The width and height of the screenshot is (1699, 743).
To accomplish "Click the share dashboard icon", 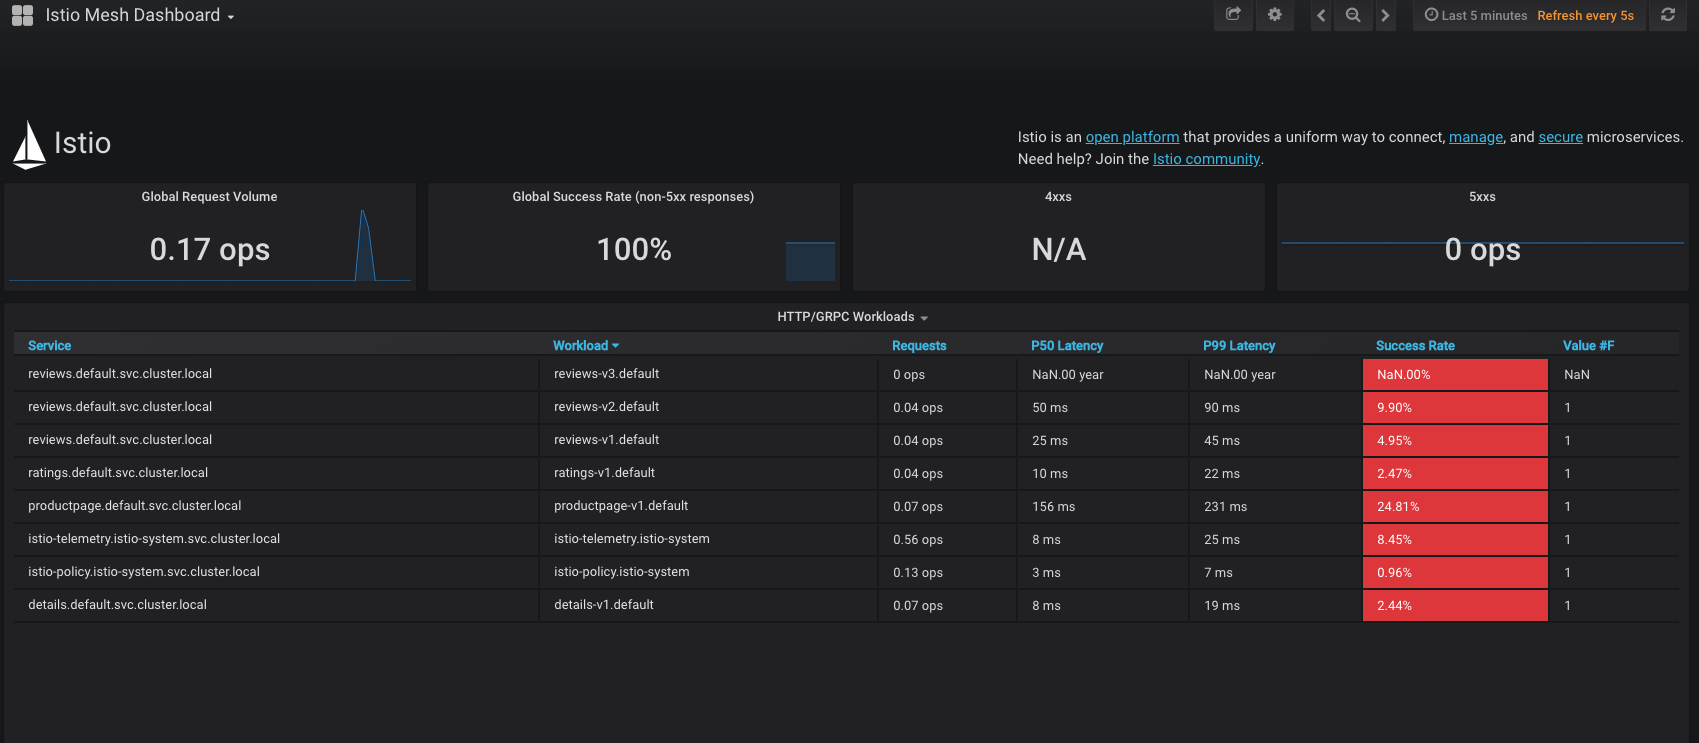I will click(x=1233, y=15).
